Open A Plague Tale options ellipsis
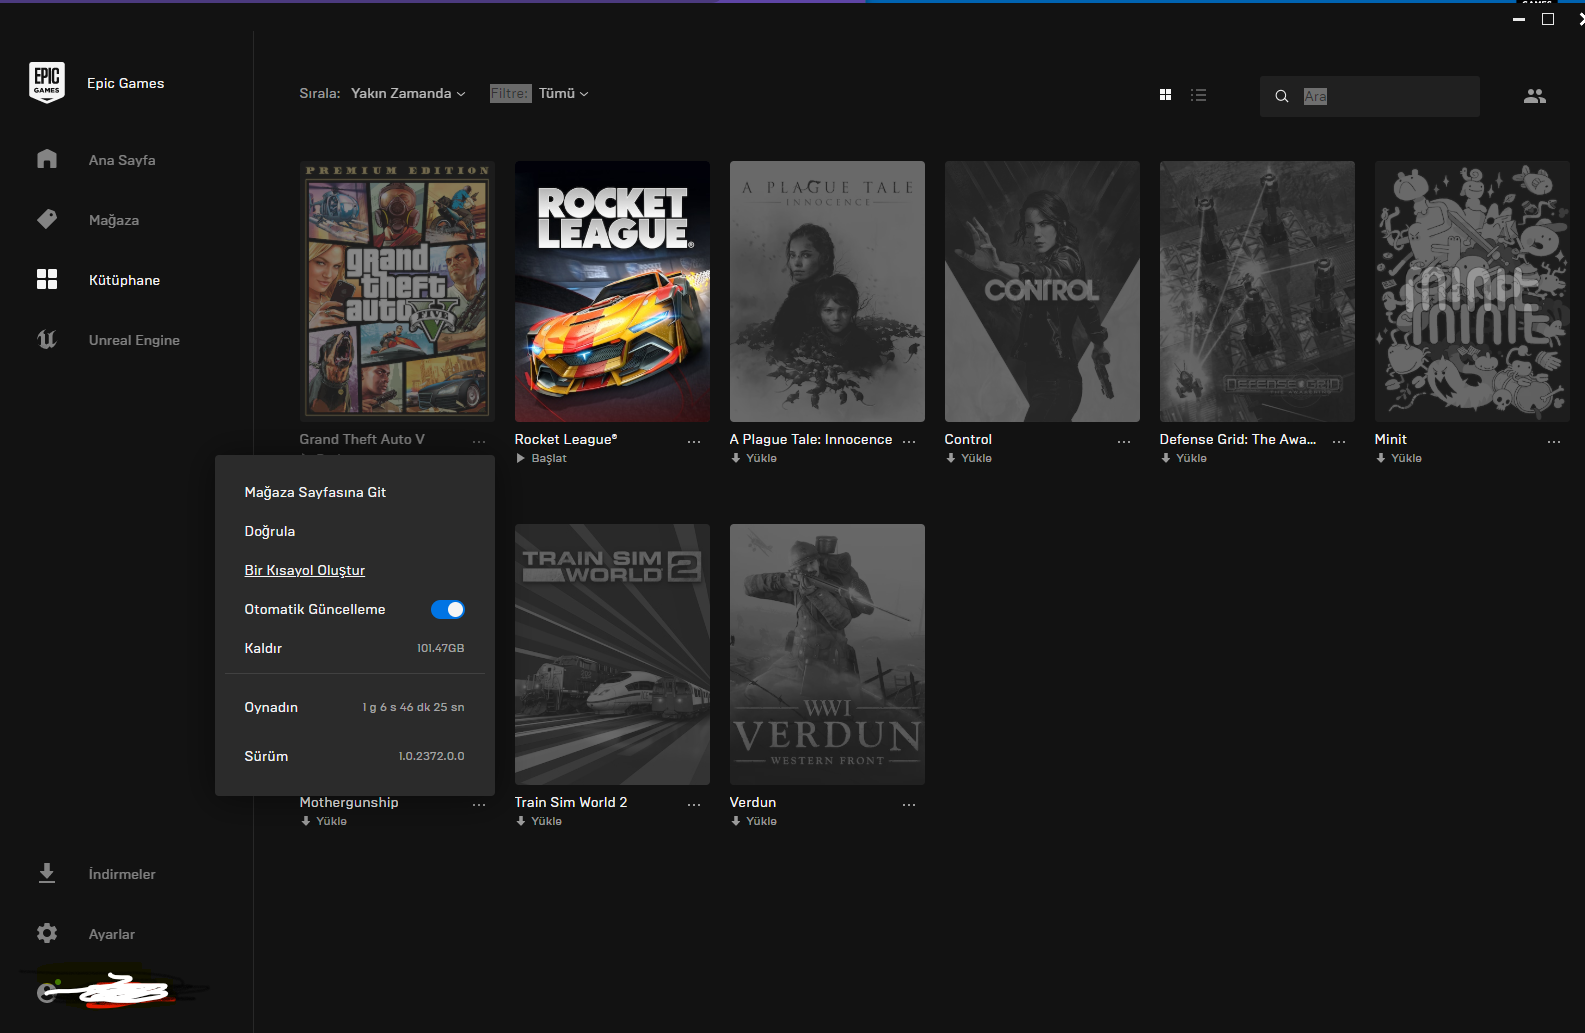 (909, 441)
